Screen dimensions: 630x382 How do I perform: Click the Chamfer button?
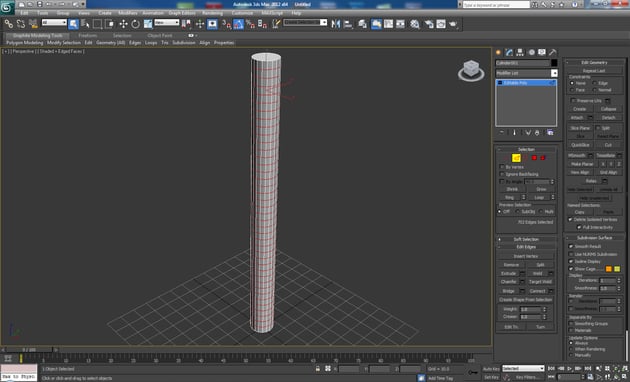(509, 282)
